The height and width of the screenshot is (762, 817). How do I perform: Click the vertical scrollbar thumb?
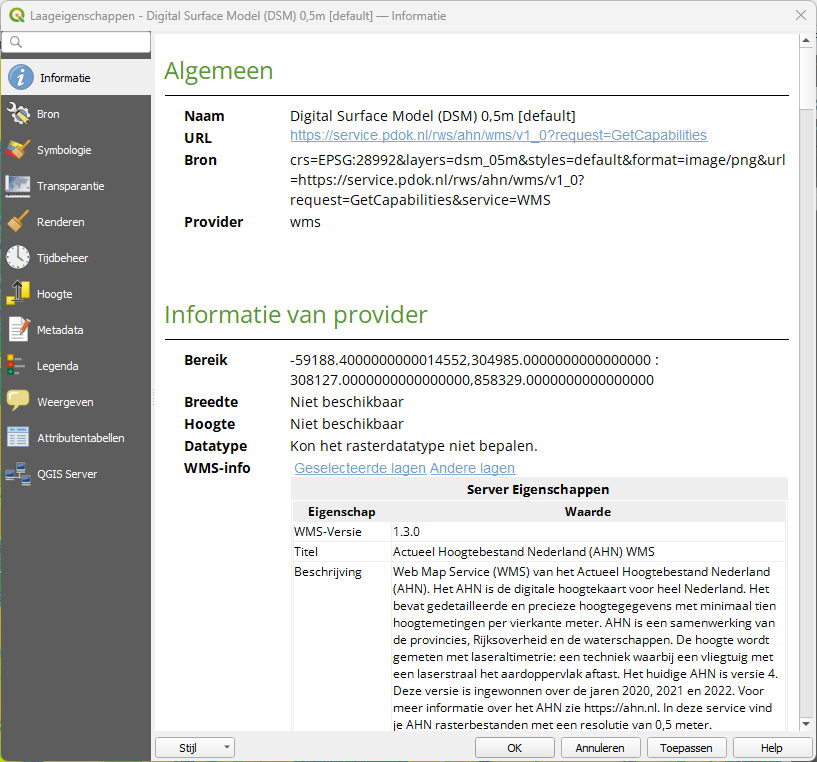point(806,78)
